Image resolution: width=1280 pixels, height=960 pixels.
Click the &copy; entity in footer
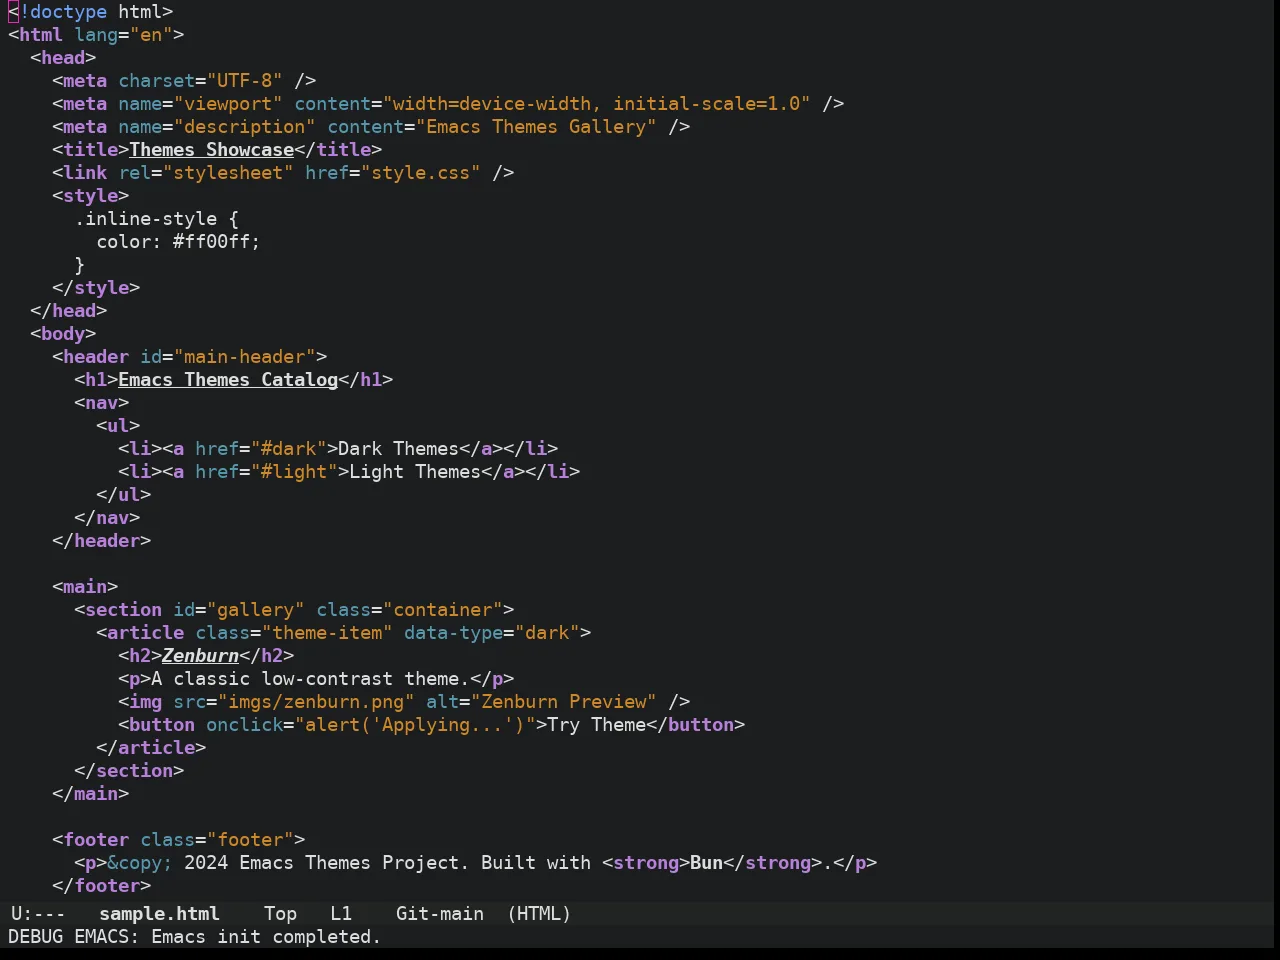(x=140, y=862)
